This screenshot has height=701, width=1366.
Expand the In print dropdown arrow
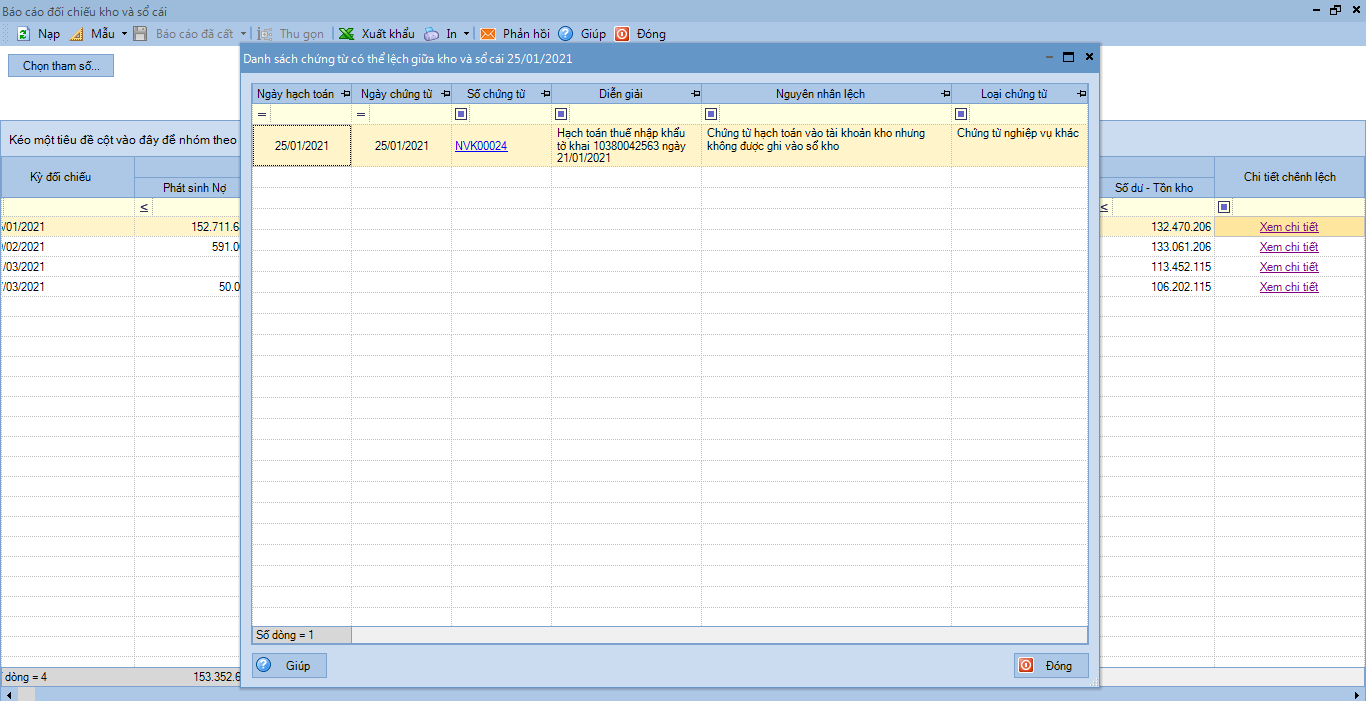tap(466, 34)
